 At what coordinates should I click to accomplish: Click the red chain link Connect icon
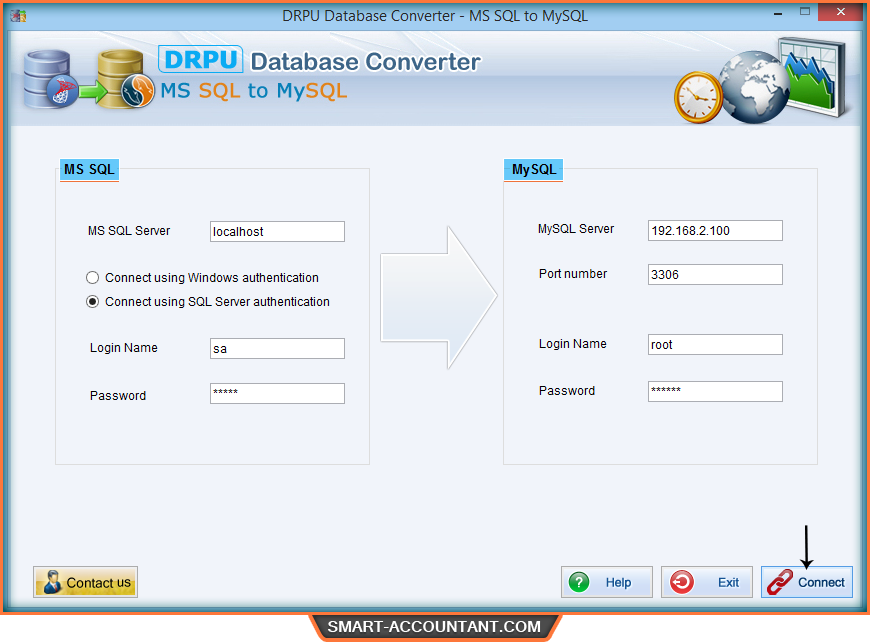click(780, 582)
